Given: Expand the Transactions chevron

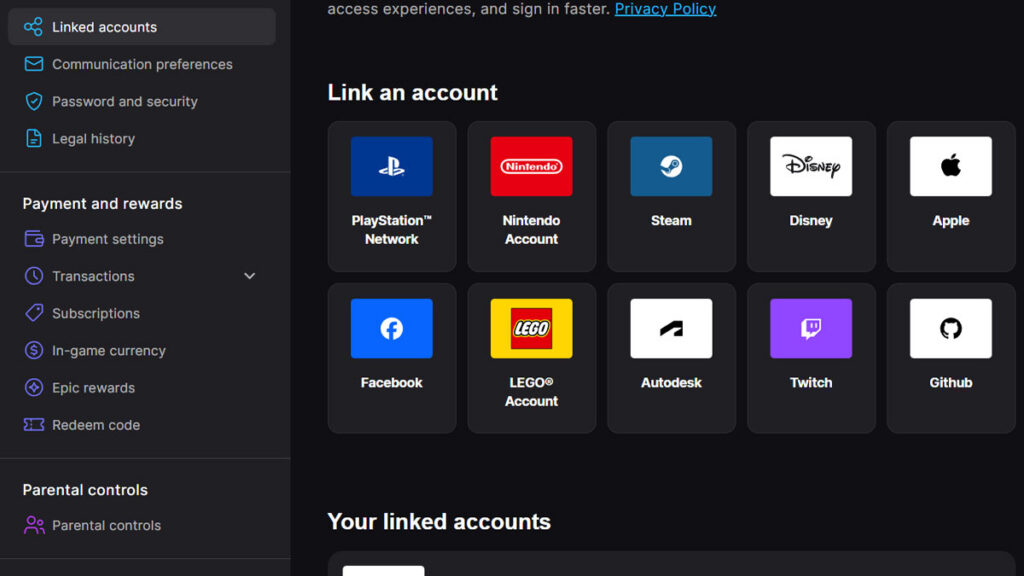Looking at the screenshot, I should 249,276.
